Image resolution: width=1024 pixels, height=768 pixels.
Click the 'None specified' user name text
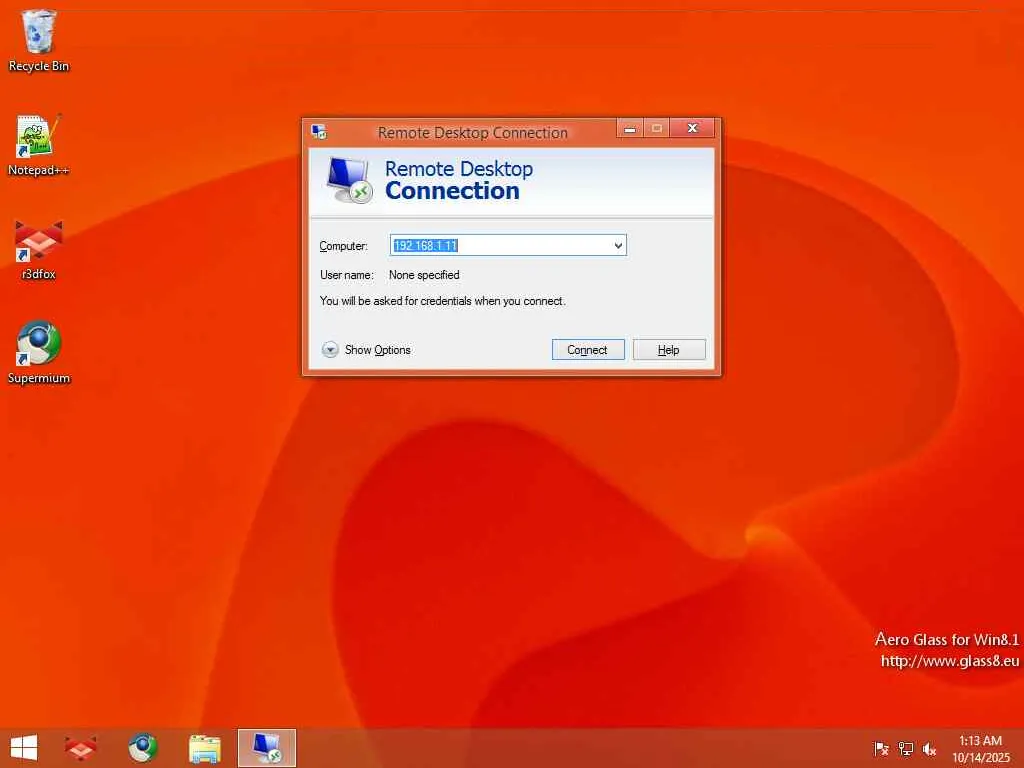(x=424, y=275)
